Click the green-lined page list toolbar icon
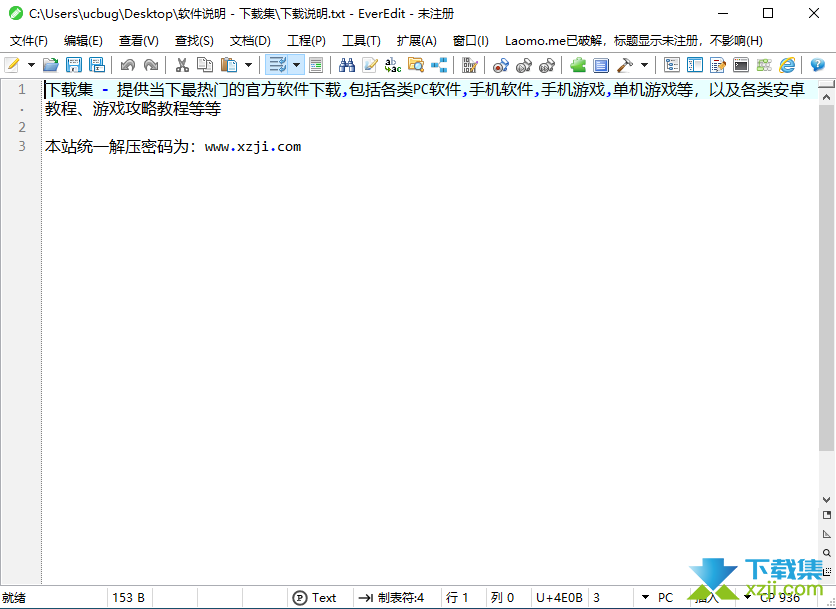 tap(316, 65)
